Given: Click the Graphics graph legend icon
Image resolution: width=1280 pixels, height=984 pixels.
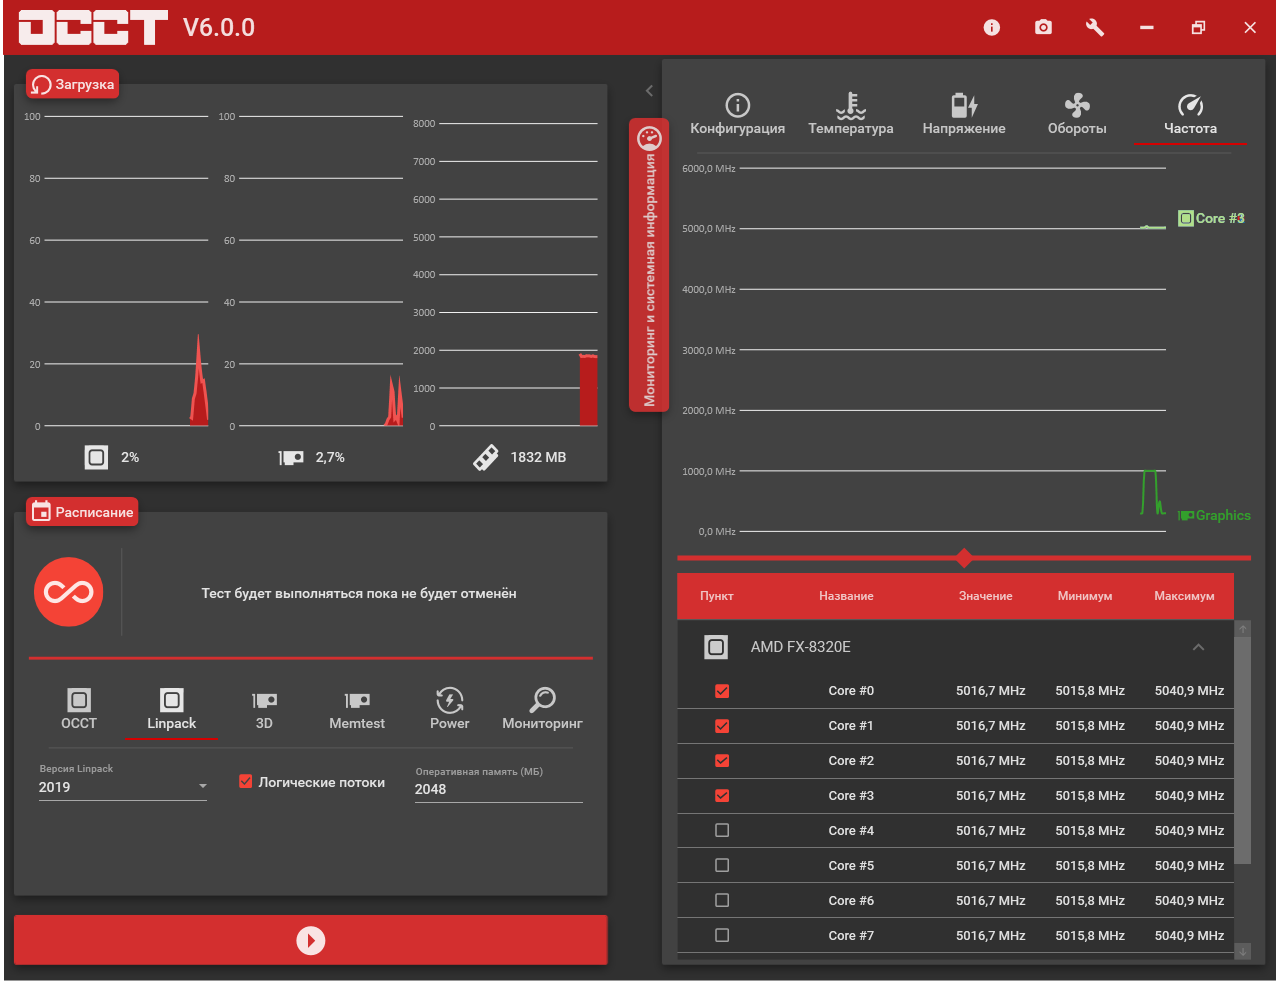Looking at the screenshot, I should point(1186,516).
